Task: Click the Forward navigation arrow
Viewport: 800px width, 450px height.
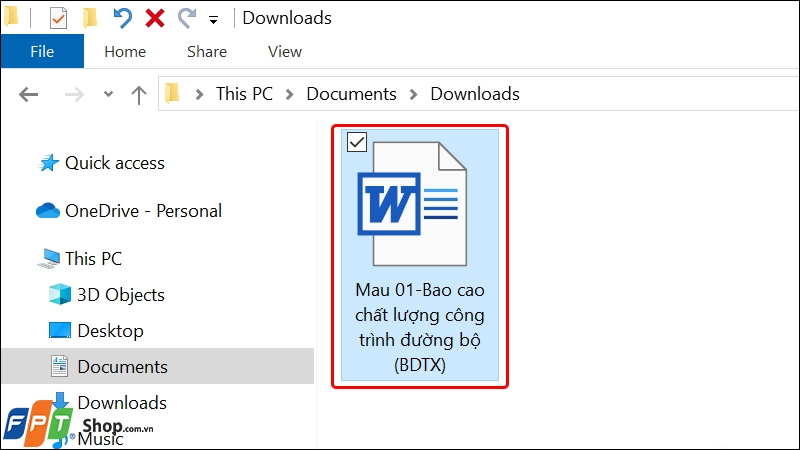Action: pyautogui.click(x=74, y=94)
